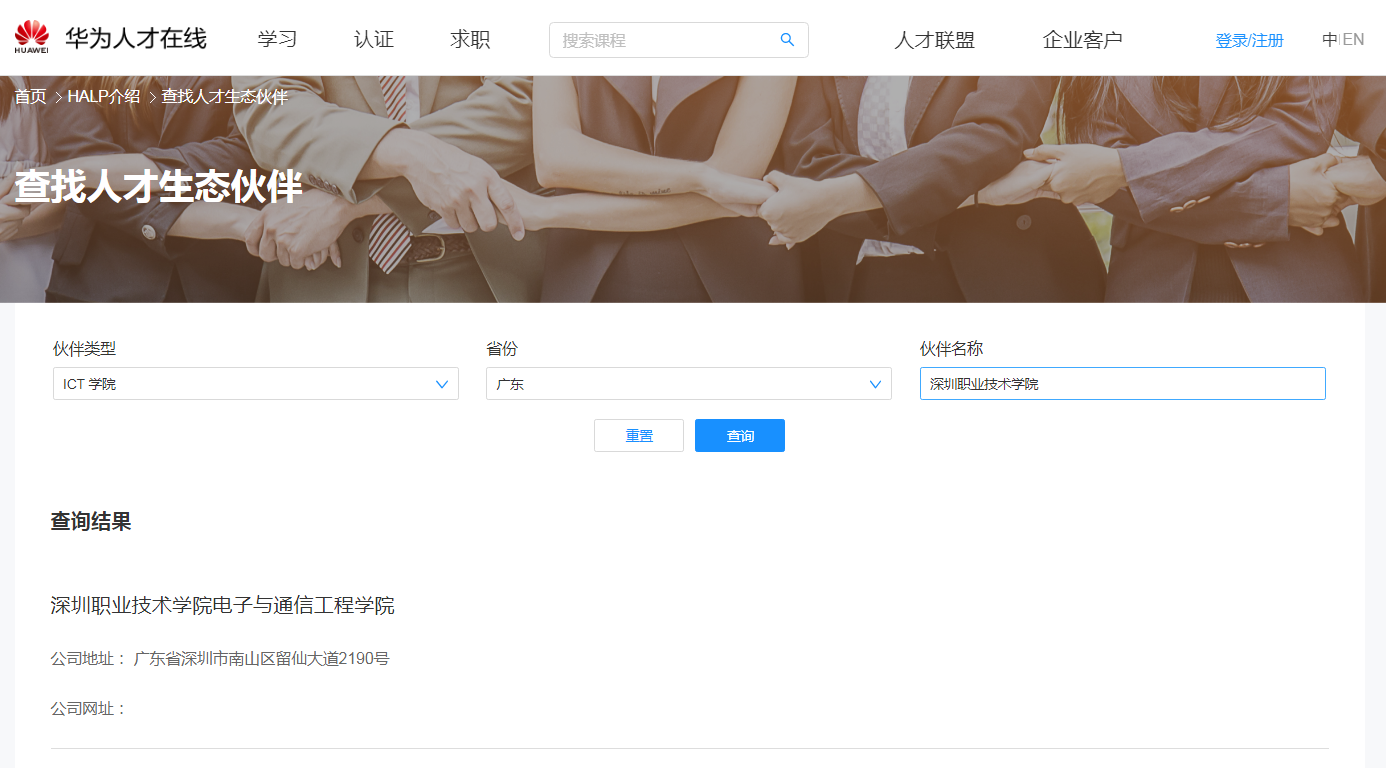This screenshot has width=1386, height=768.
Task: Switch language to 中
Action: tap(1328, 39)
